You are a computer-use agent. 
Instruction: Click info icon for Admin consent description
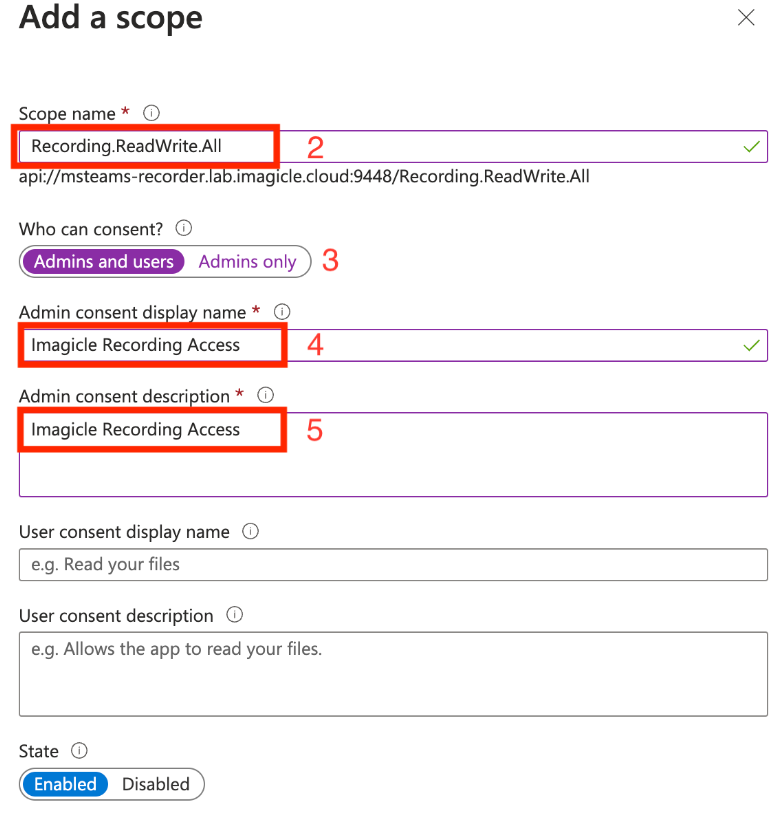click(266, 396)
